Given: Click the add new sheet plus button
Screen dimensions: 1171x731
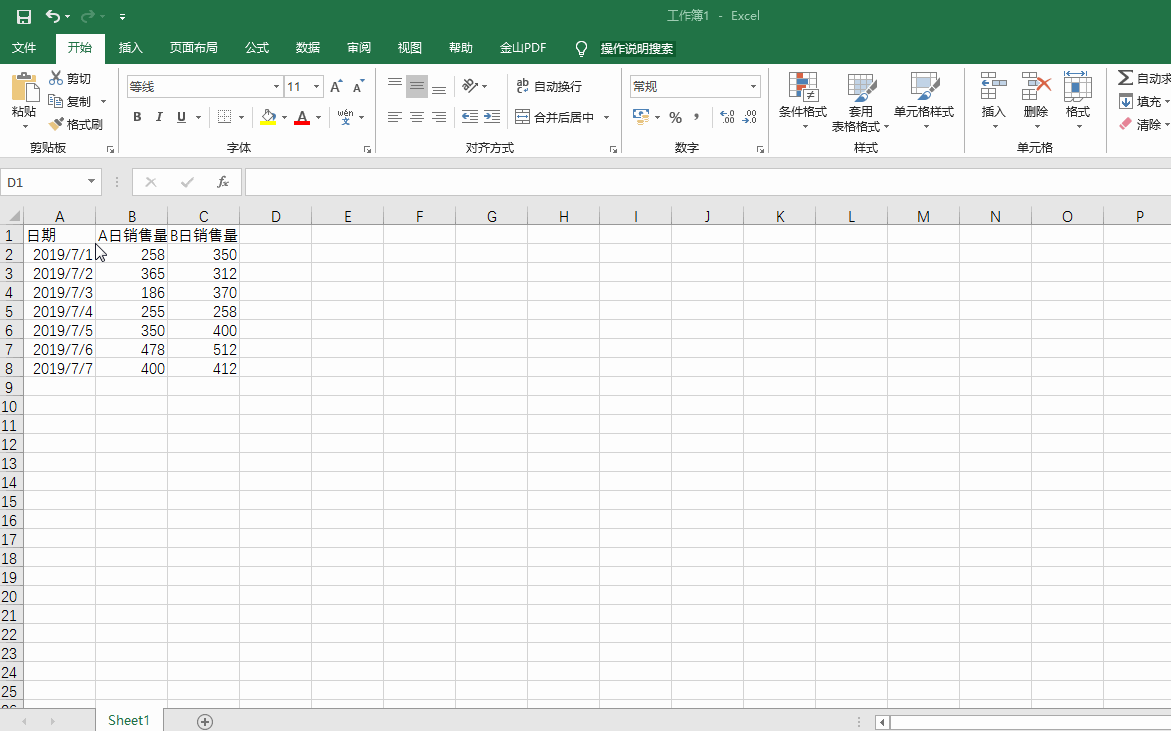Looking at the screenshot, I should click(x=205, y=721).
